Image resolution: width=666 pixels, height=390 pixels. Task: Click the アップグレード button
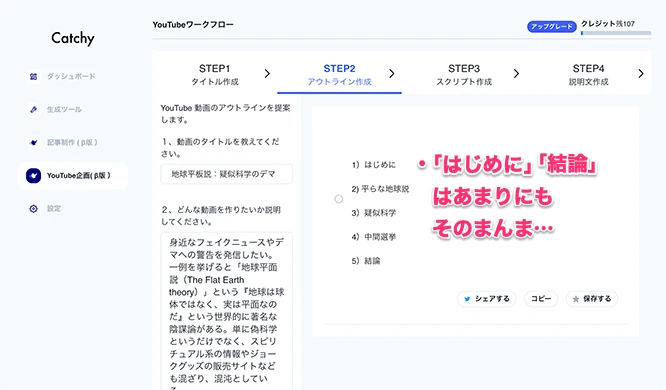tap(552, 26)
